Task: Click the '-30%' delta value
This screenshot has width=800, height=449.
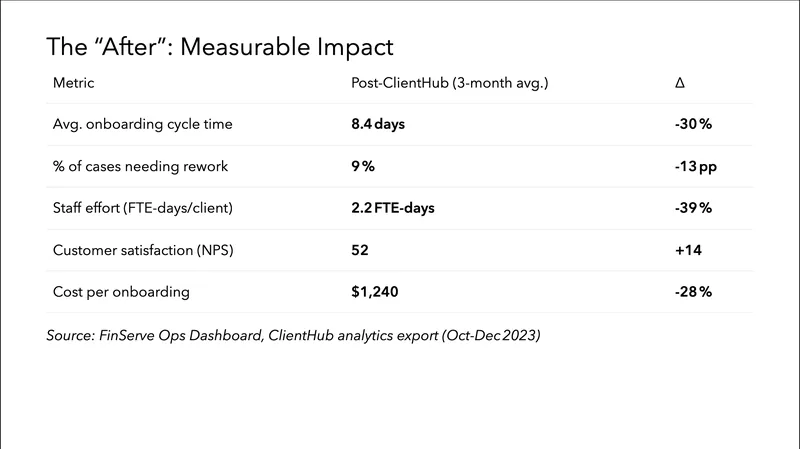Action: click(693, 124)
